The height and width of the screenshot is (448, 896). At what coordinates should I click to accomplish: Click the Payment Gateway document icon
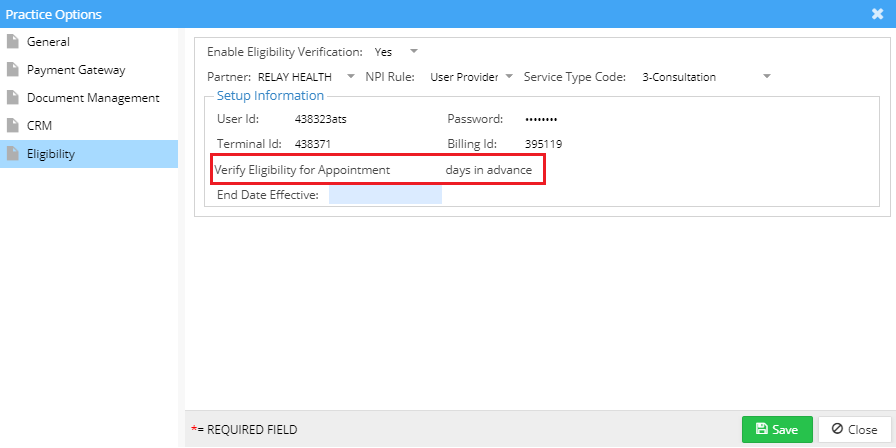[13, 70]
